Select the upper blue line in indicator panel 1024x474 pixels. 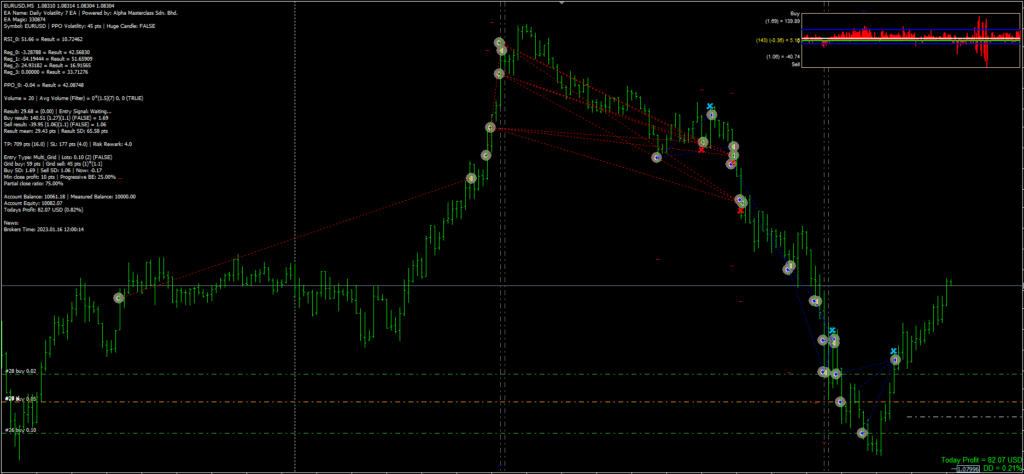900,29
